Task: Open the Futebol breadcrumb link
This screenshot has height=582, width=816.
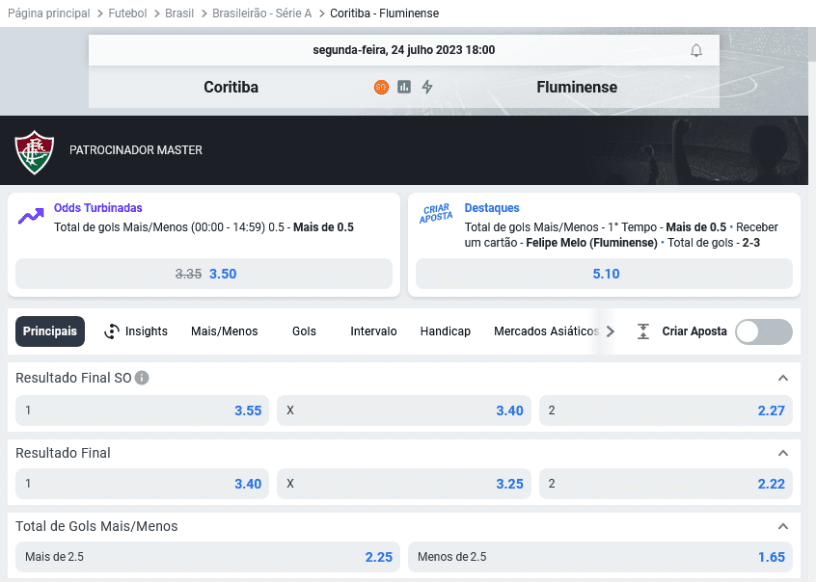Action: pyautogui.click(x=128, y=14)
